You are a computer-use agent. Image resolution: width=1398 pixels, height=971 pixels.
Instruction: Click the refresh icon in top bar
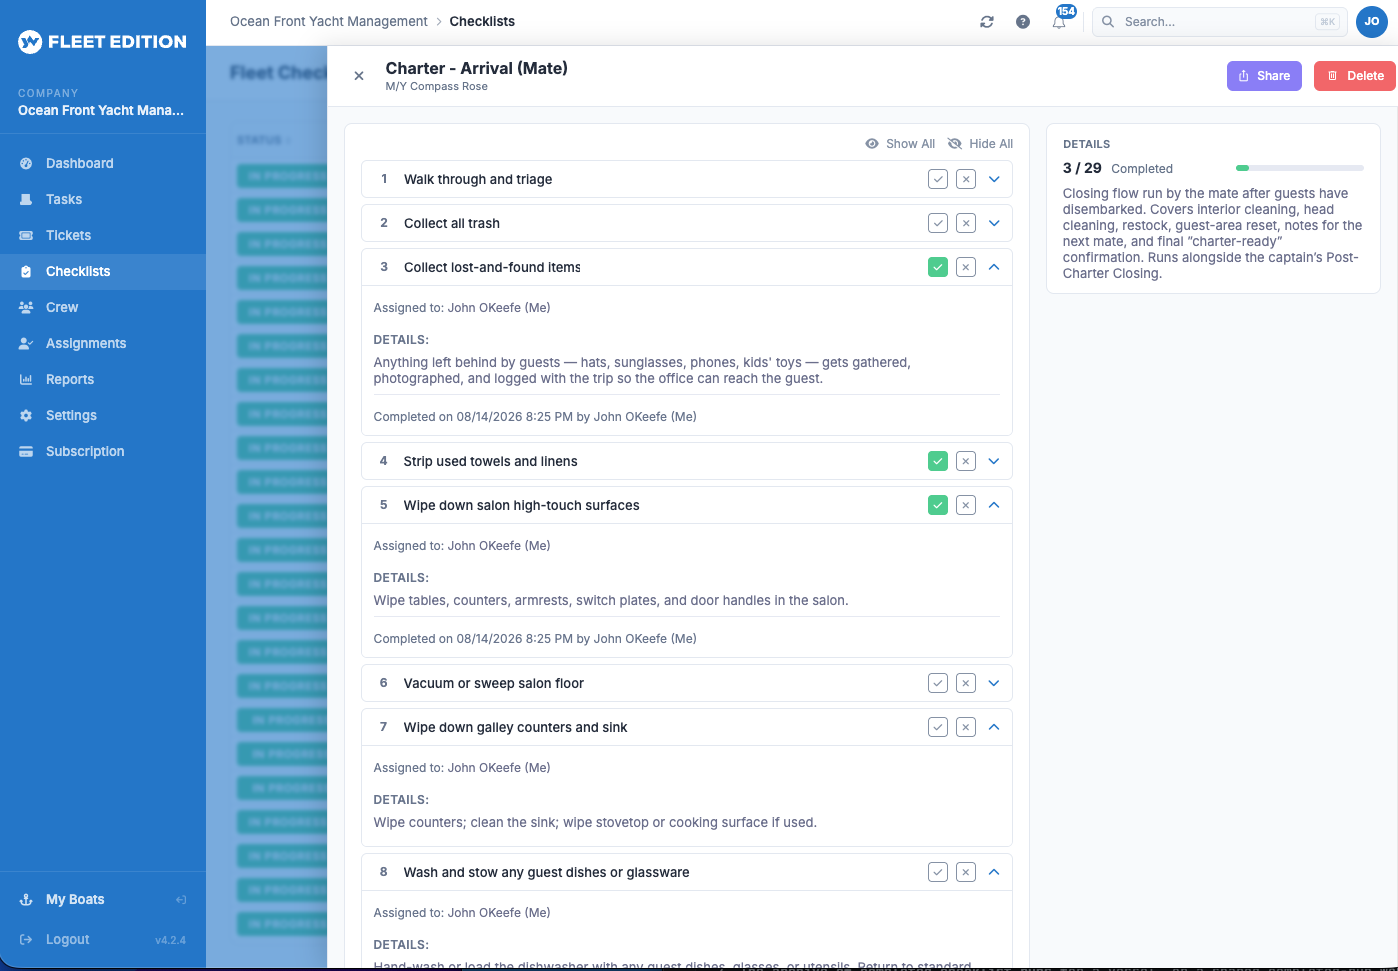tap(987, 22)
